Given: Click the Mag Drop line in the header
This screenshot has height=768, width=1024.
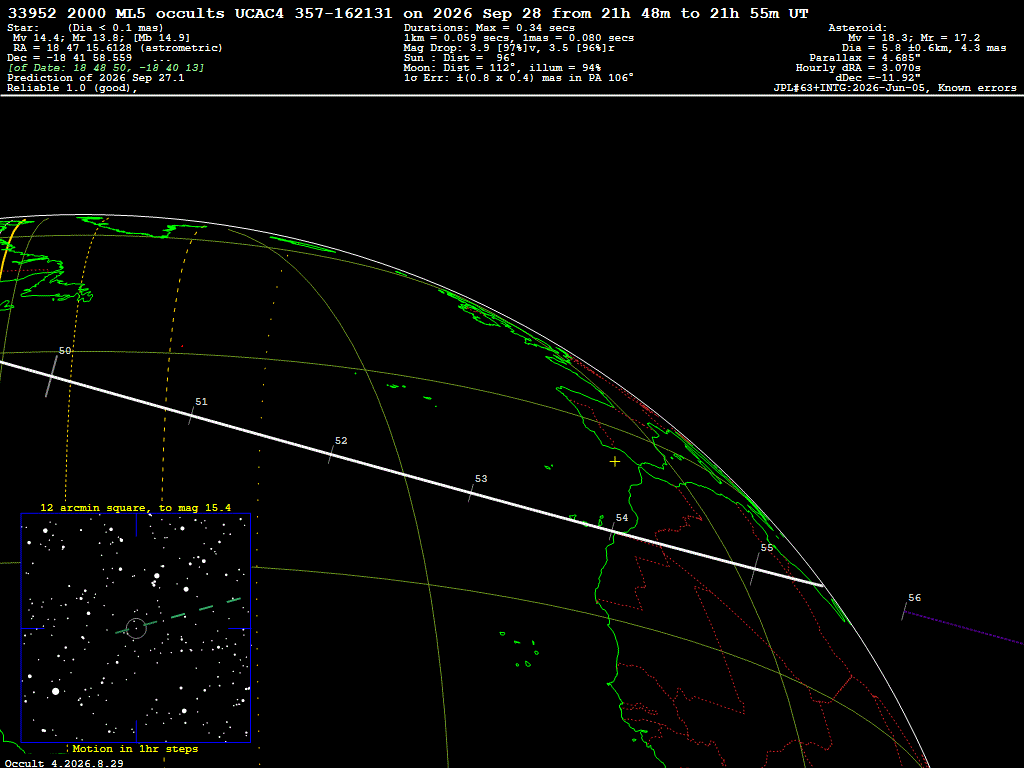Looking at the screenshot, I should 509,48.
